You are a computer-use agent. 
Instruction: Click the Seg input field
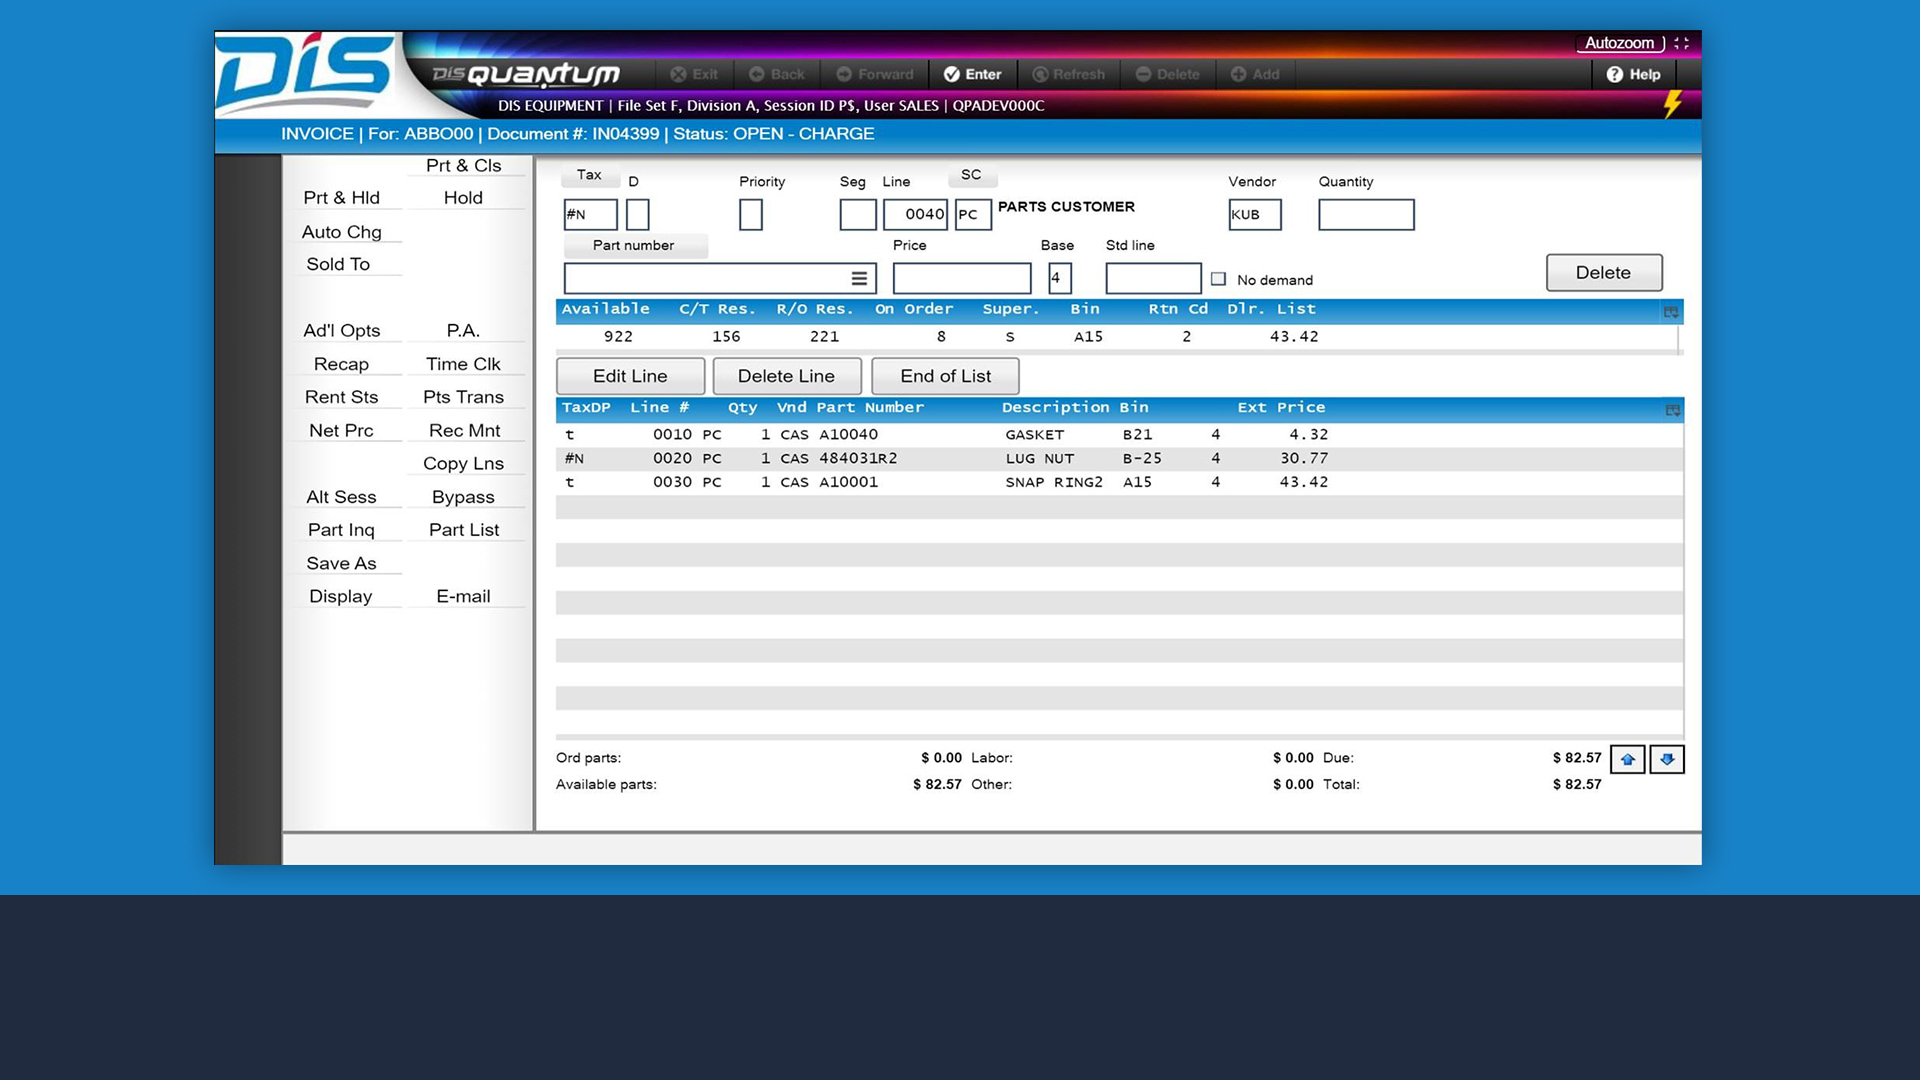pos(858,214)
